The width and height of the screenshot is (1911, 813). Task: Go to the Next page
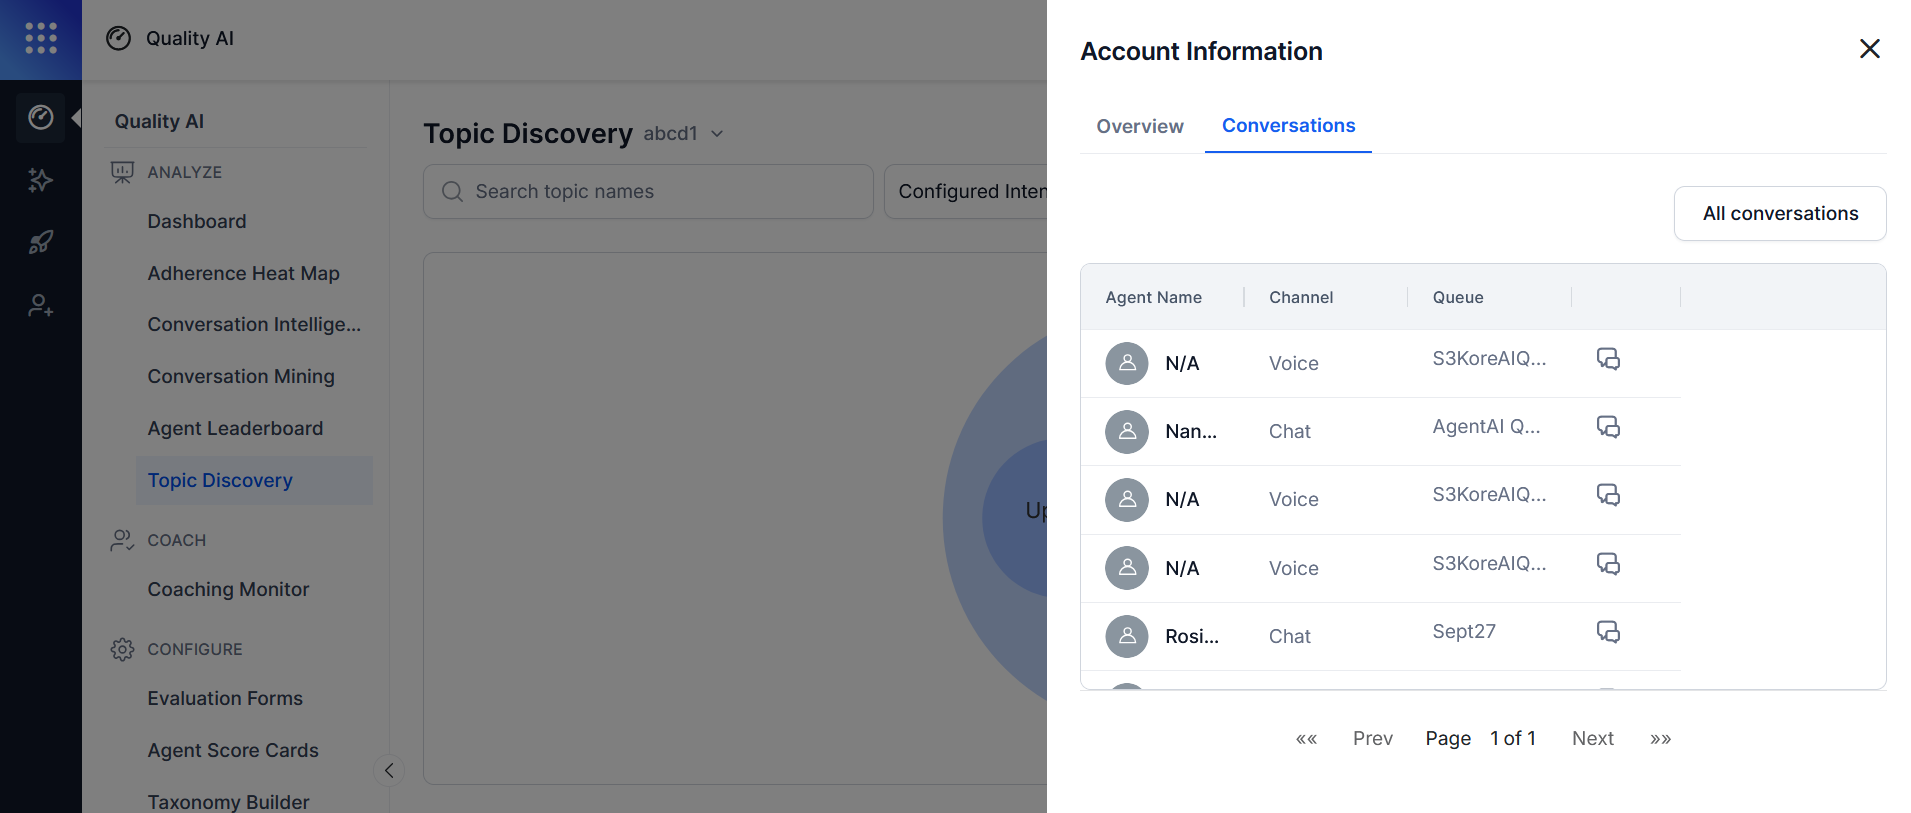[1592, 738]
